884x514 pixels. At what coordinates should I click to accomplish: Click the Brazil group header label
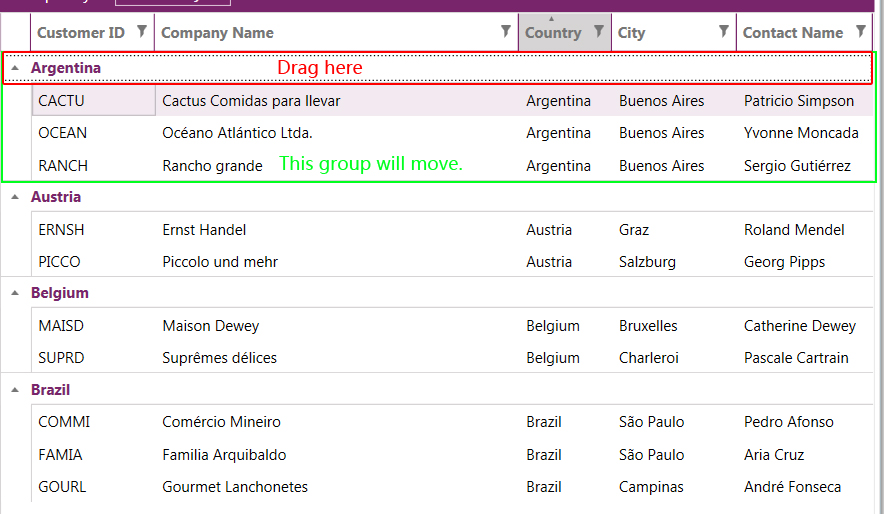50,390
